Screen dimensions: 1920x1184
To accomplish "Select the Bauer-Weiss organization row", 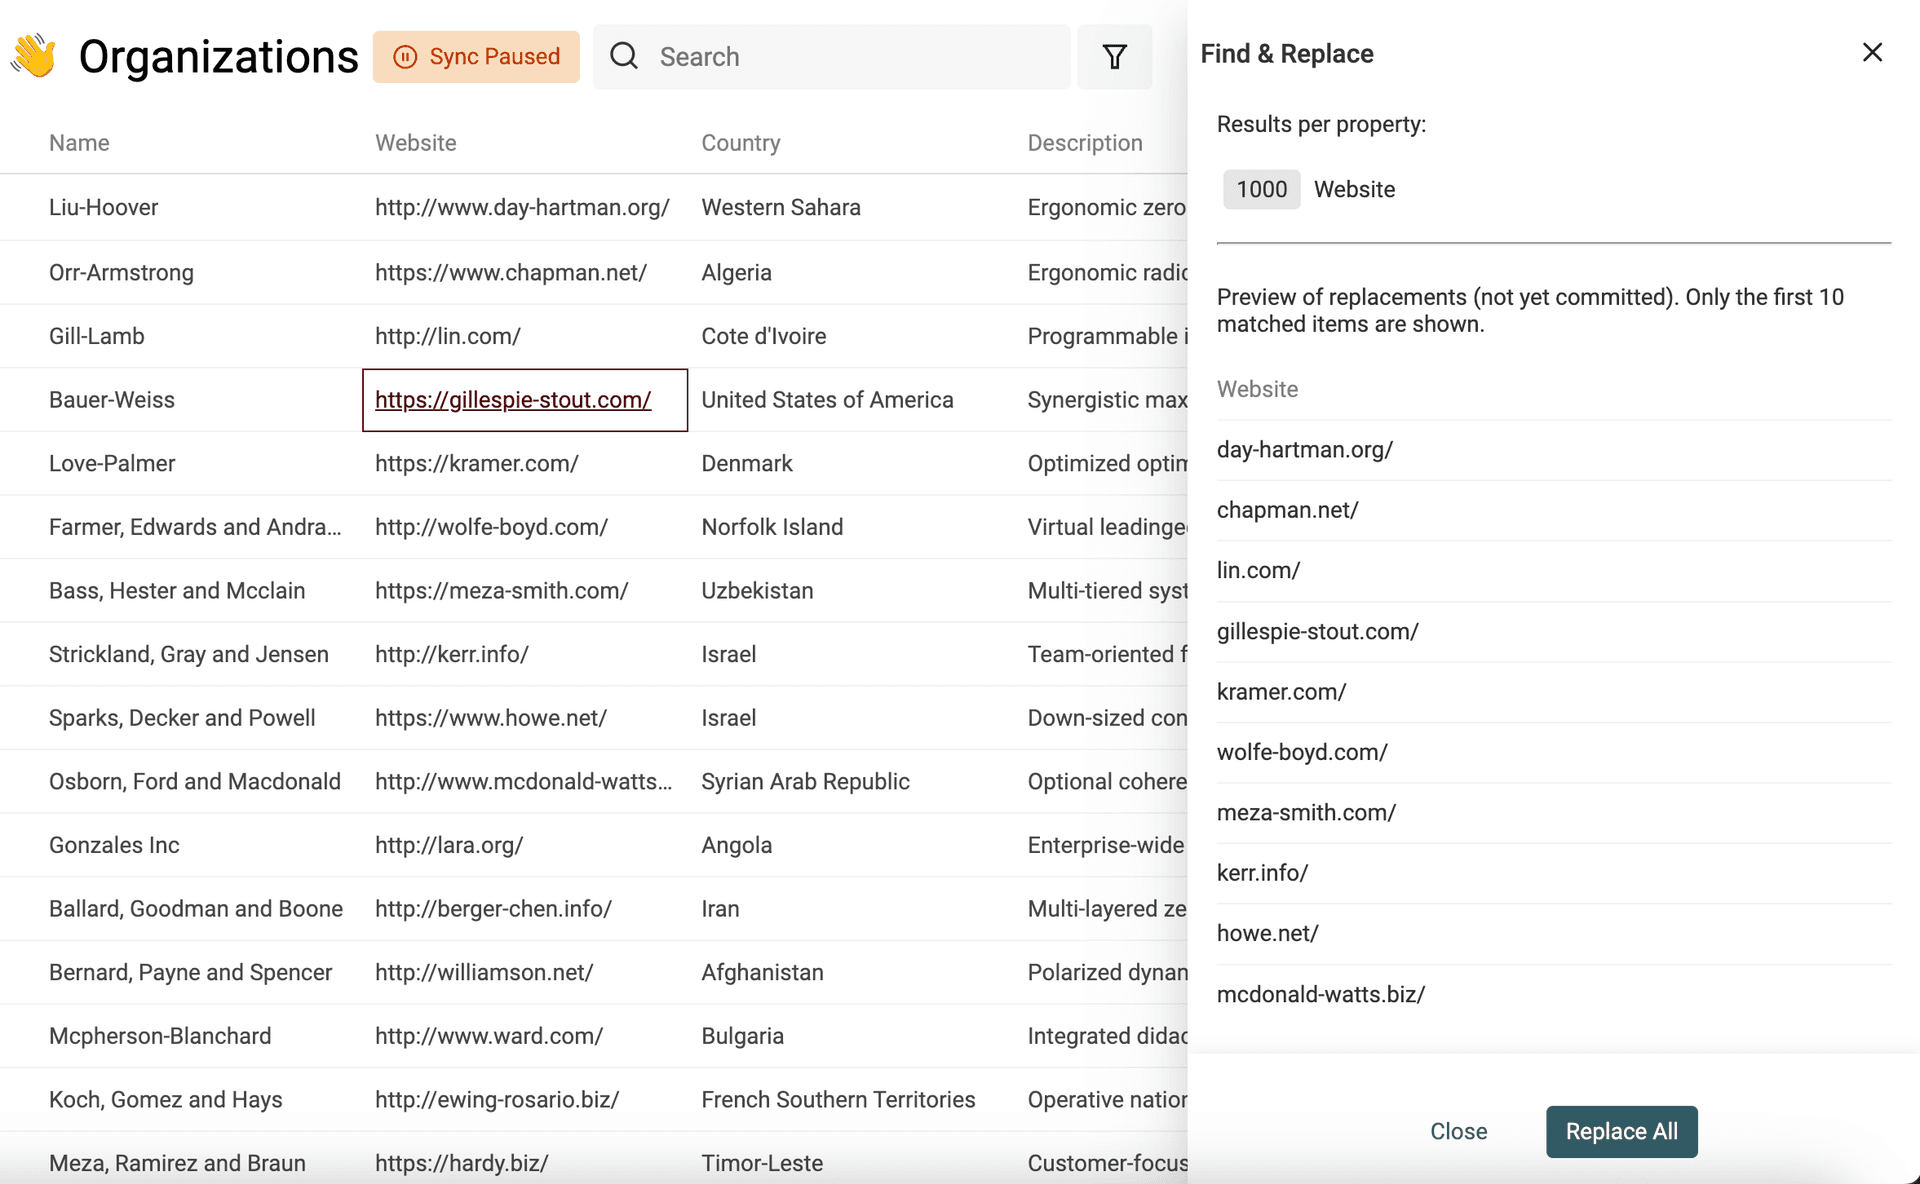I will (x=113, y=399).
